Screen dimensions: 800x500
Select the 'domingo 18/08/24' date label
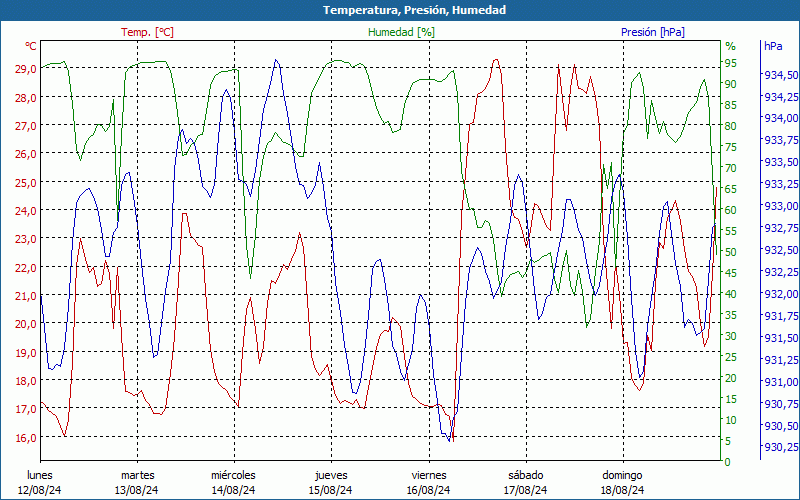coord(622,483)
